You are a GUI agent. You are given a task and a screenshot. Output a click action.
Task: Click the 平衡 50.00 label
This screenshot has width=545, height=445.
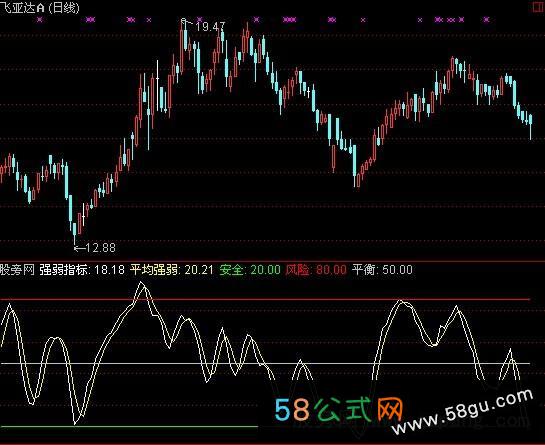382,270
